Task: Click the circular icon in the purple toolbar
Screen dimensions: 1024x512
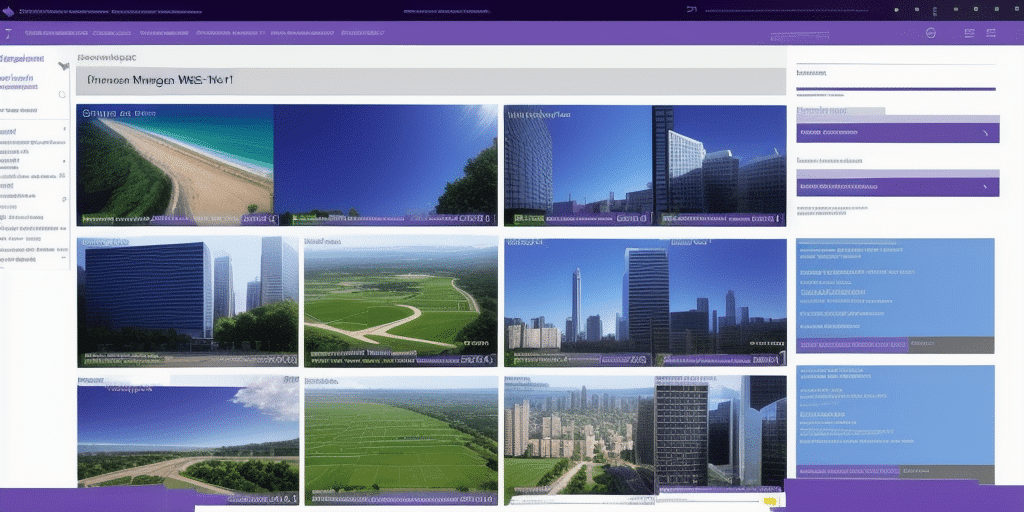Action: coord(931,33)
